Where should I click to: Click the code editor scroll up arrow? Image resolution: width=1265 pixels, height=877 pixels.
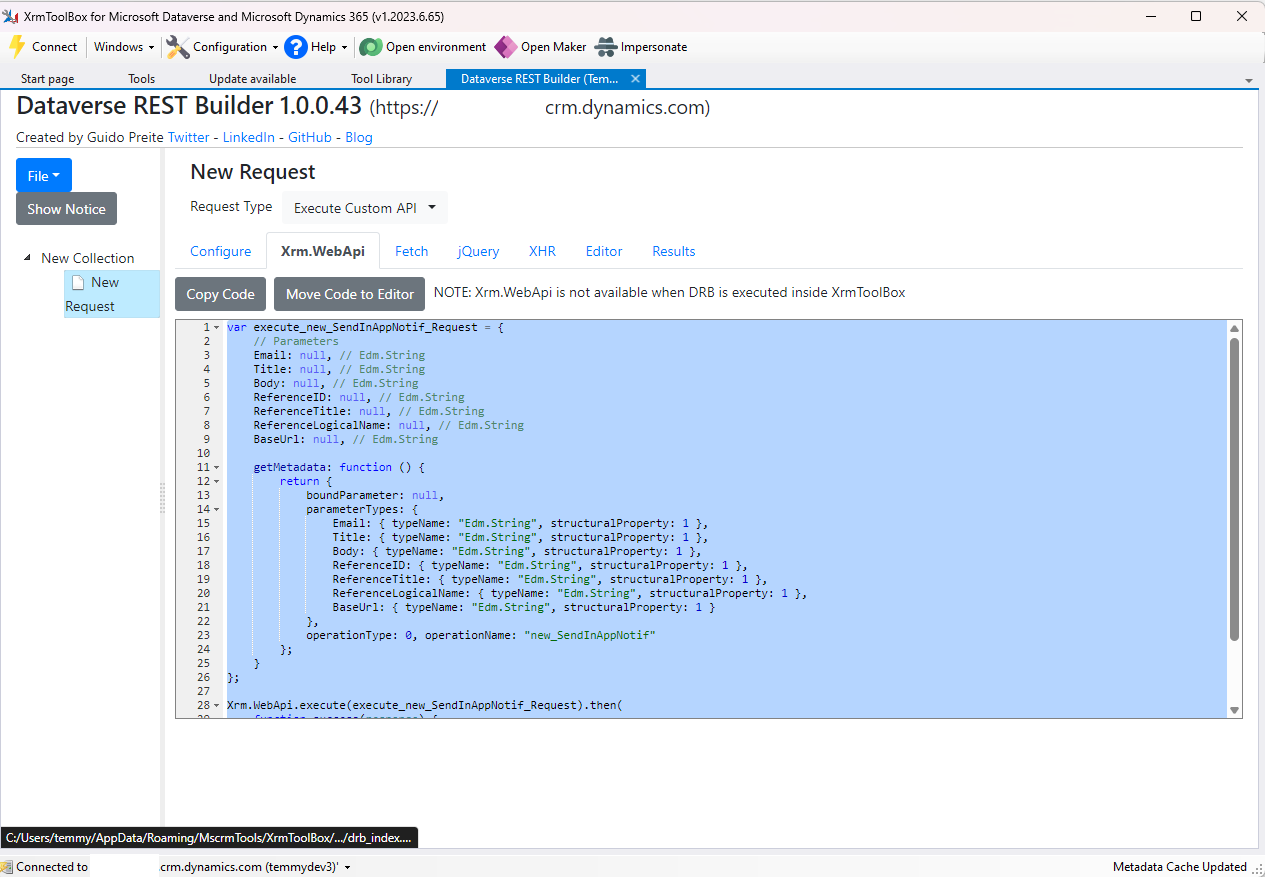coord(1234,329)
